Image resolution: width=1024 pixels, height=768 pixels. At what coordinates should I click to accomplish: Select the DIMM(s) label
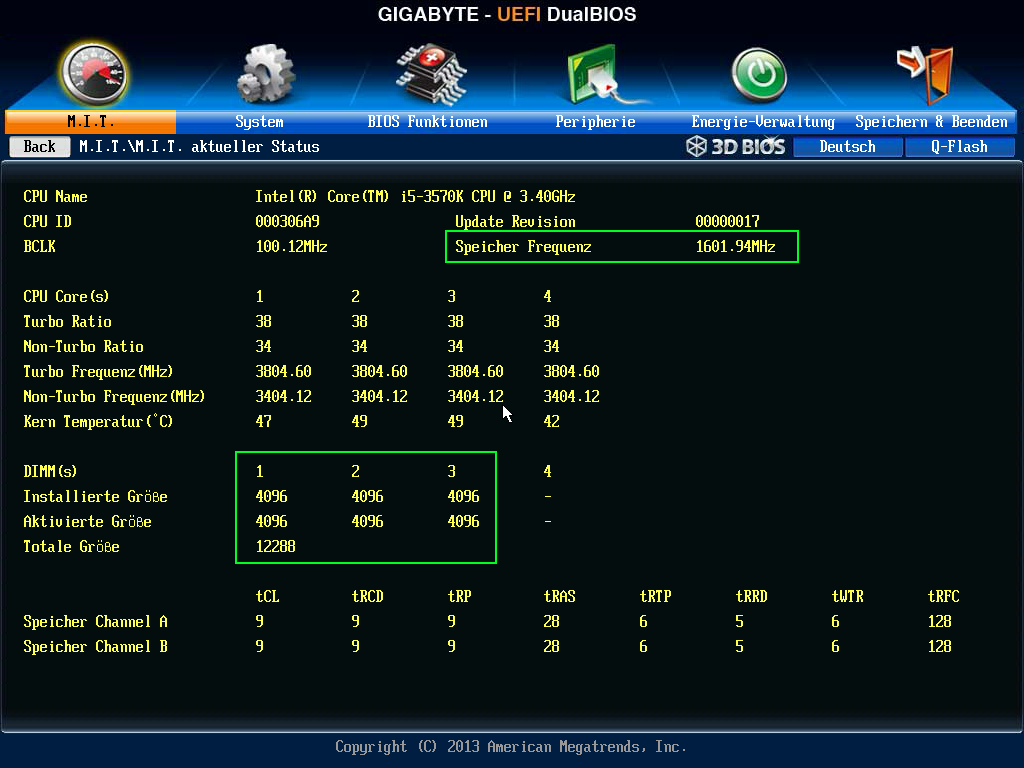click(50, 472)
